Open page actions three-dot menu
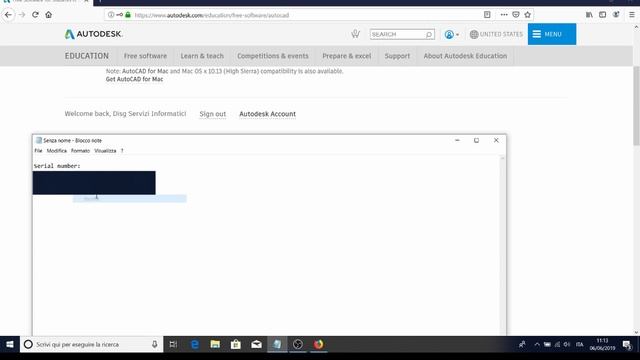 (x=504, y=15)
